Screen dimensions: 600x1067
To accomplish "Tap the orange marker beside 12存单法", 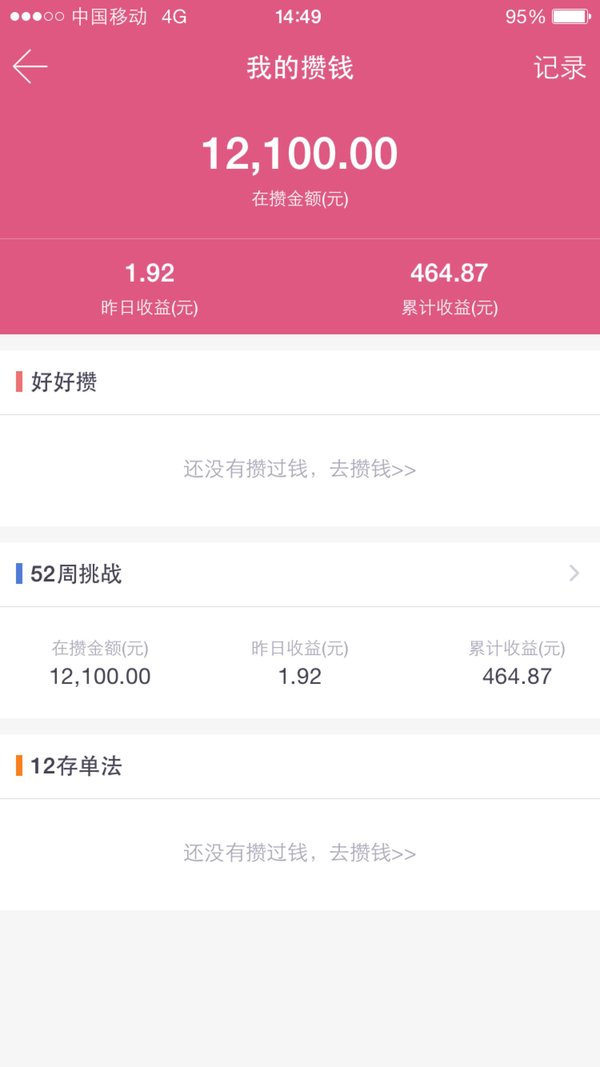I will (19, 766).
